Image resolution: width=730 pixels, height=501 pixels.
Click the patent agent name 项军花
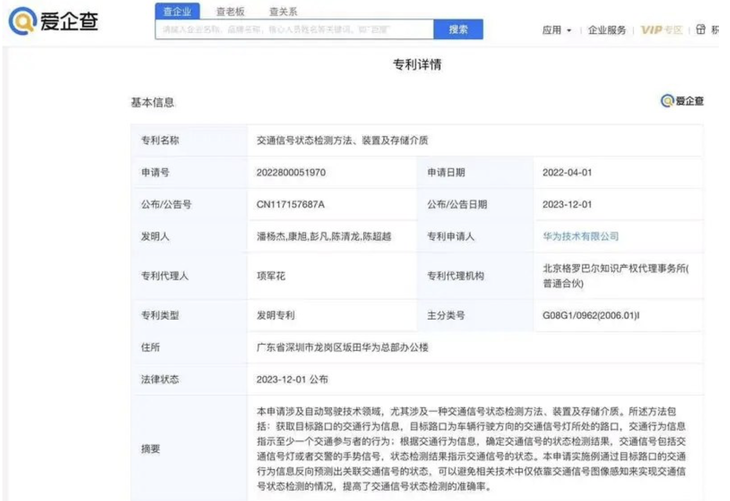[272, 275]
